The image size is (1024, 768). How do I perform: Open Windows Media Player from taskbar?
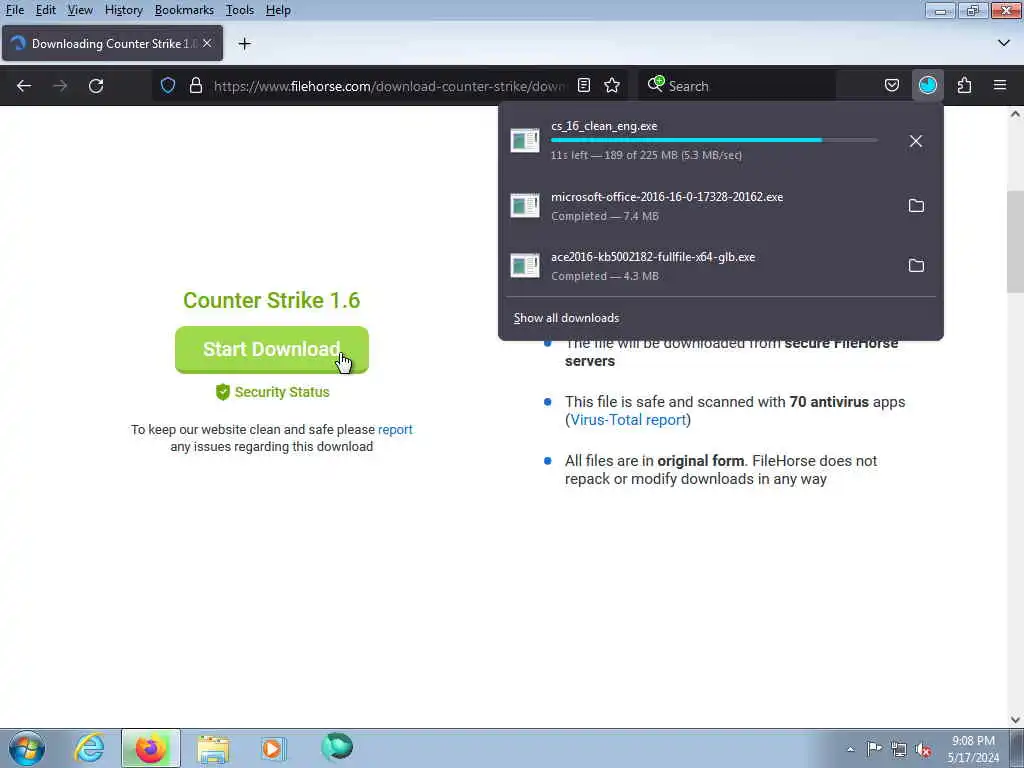tap(273, 748)
